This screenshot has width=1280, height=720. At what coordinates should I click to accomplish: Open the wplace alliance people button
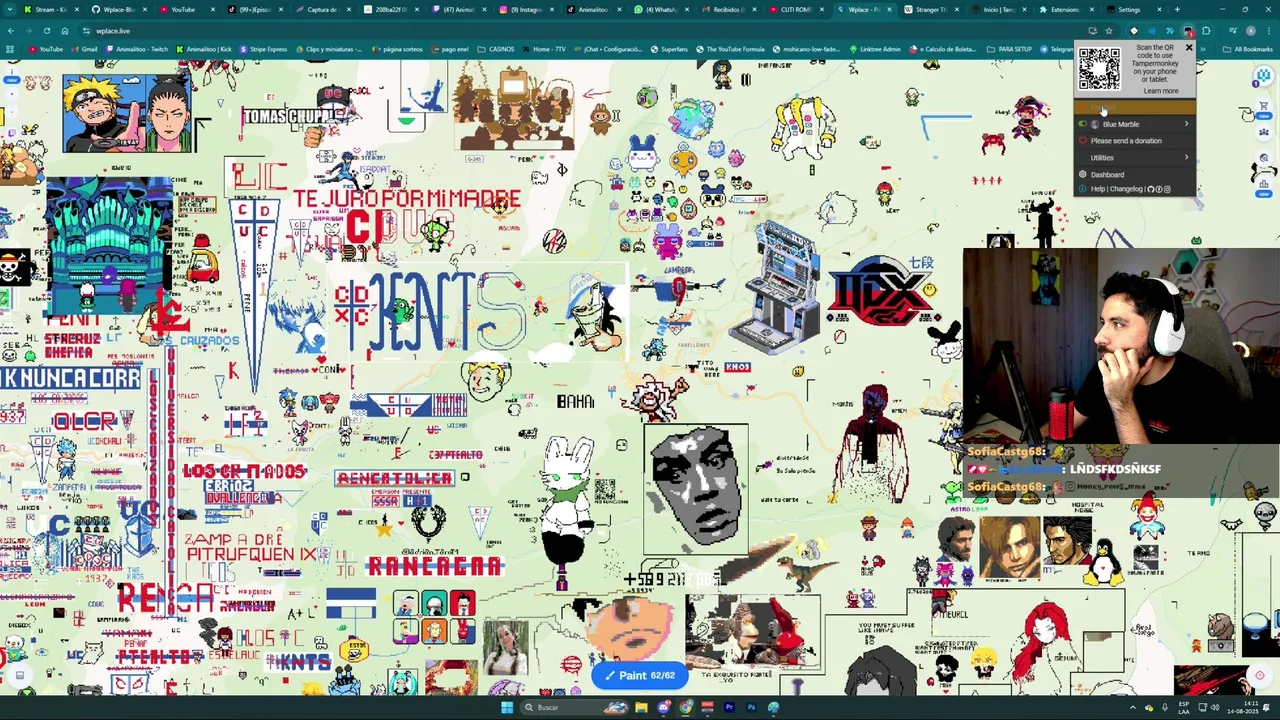[1264, 132]
